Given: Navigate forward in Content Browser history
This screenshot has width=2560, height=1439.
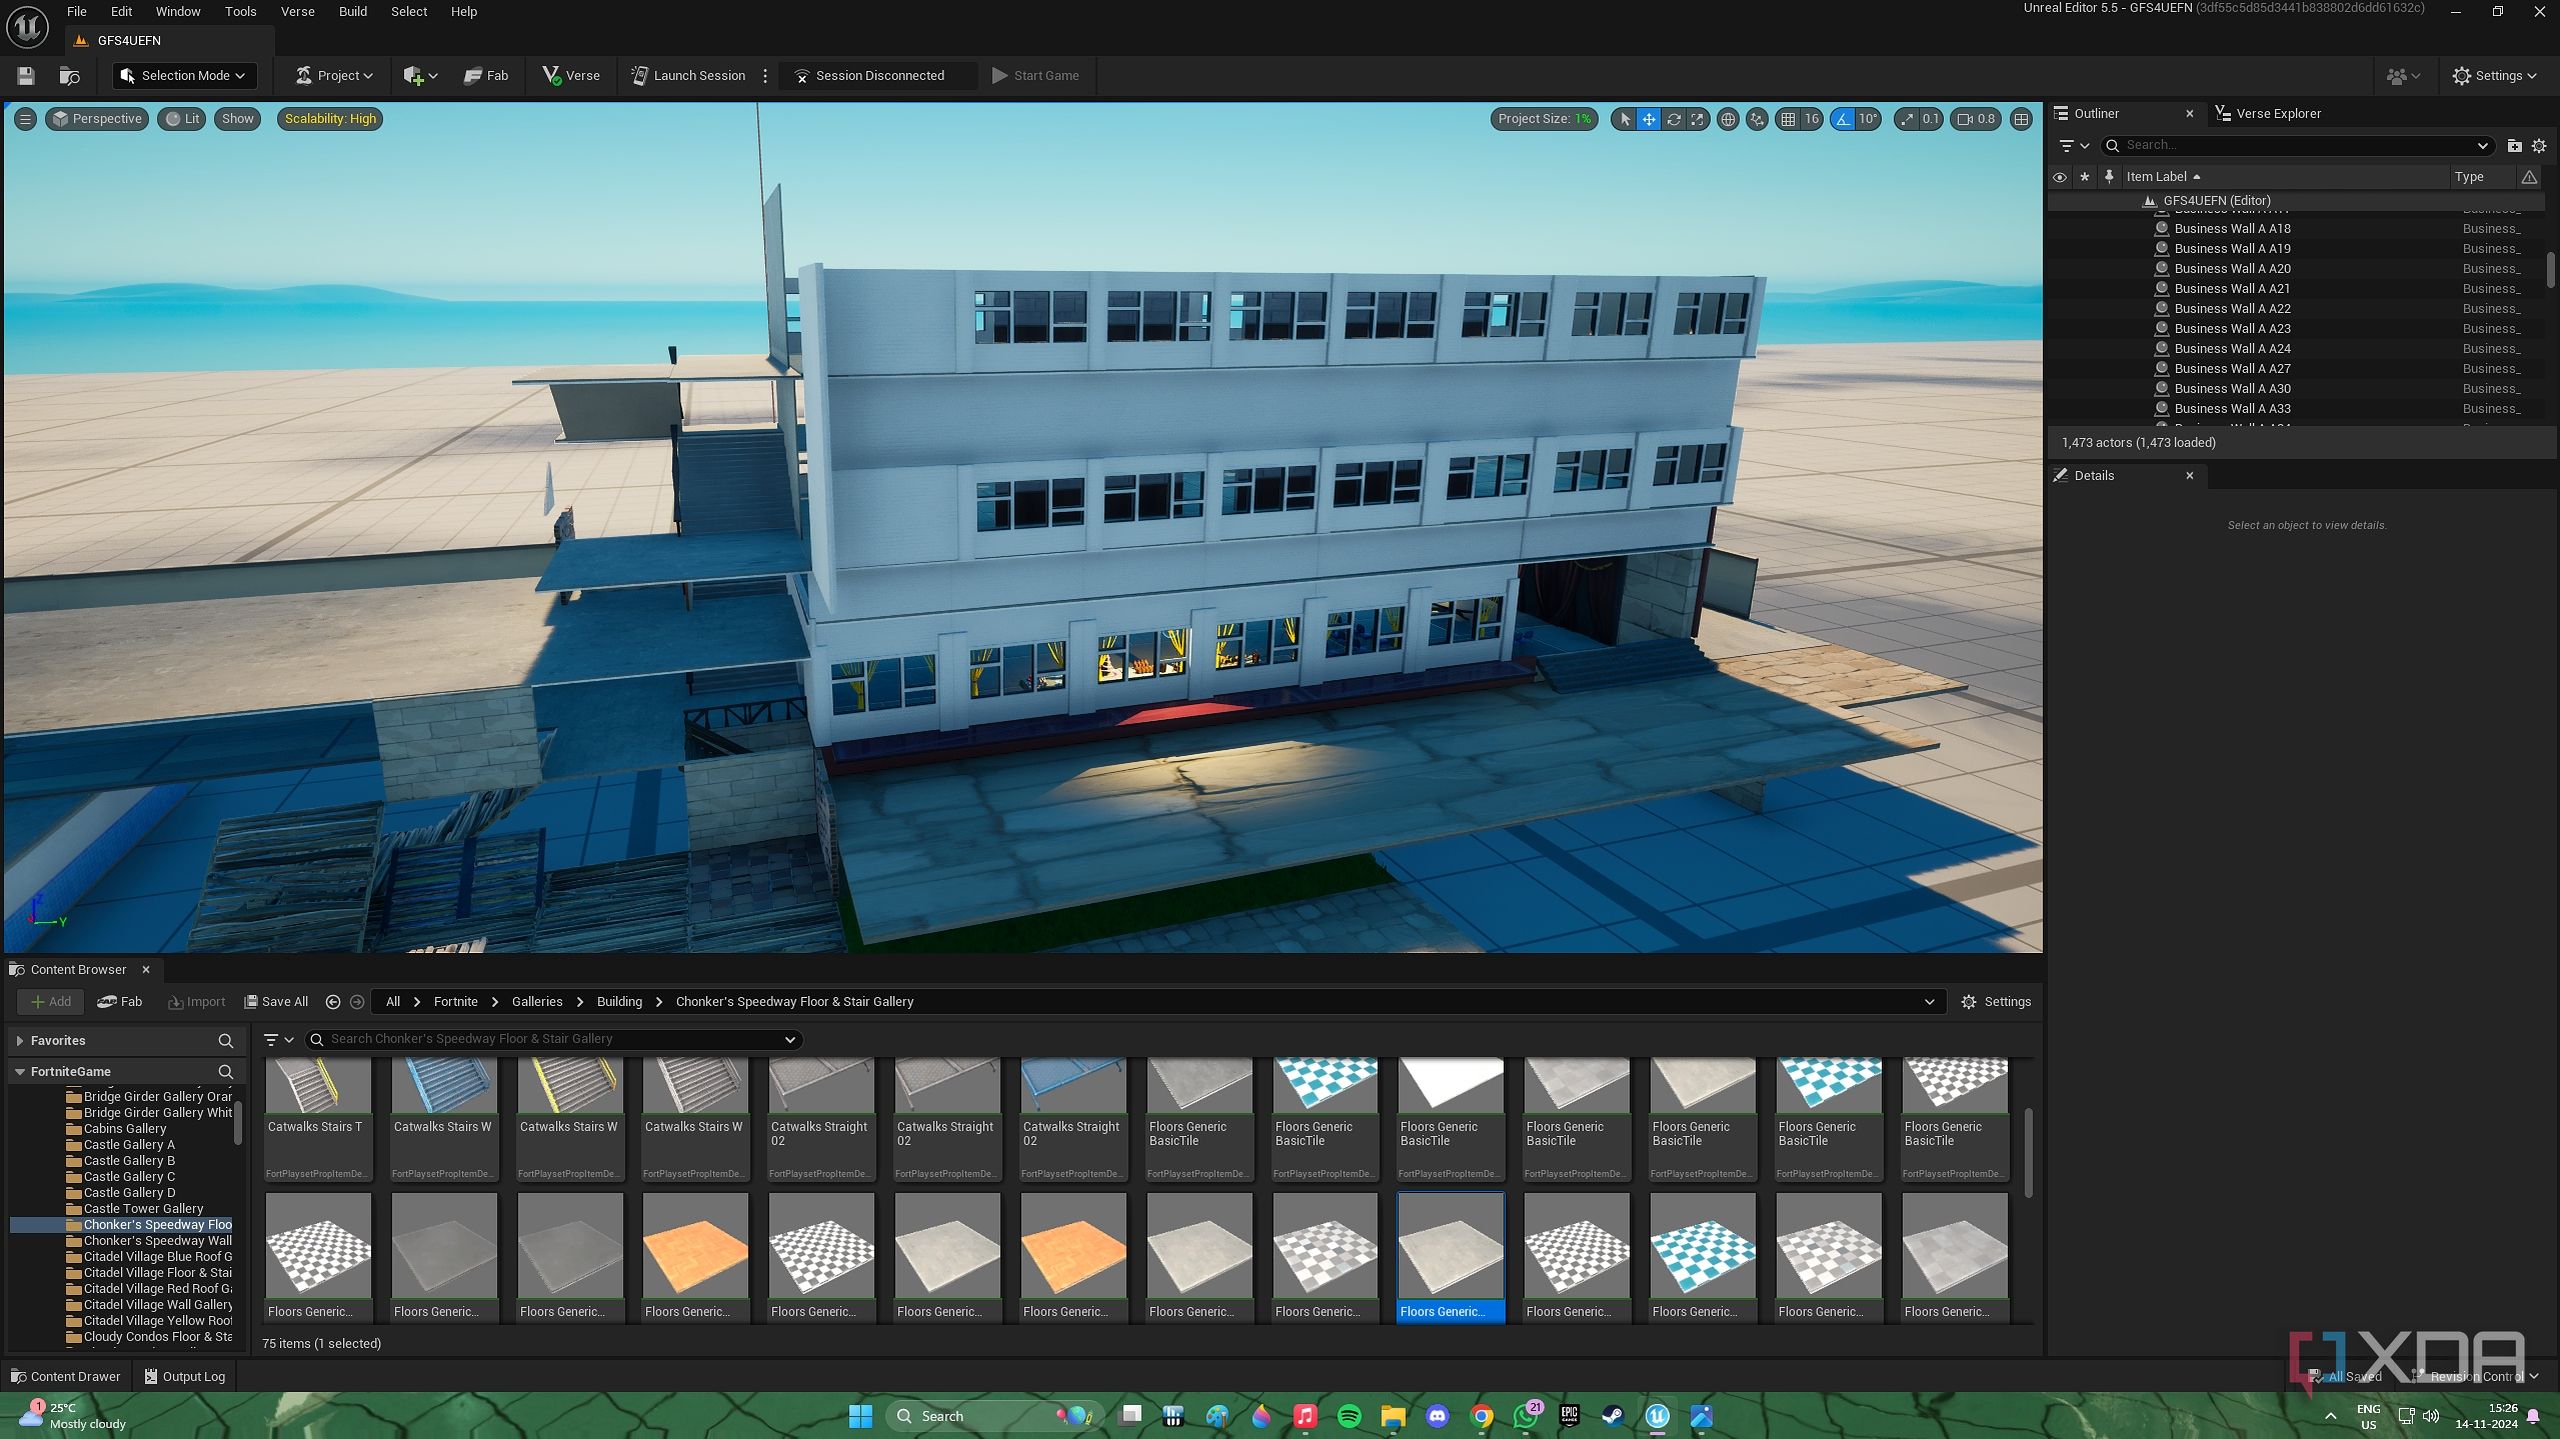Looking at the screenshot, I should (357, 1002).
